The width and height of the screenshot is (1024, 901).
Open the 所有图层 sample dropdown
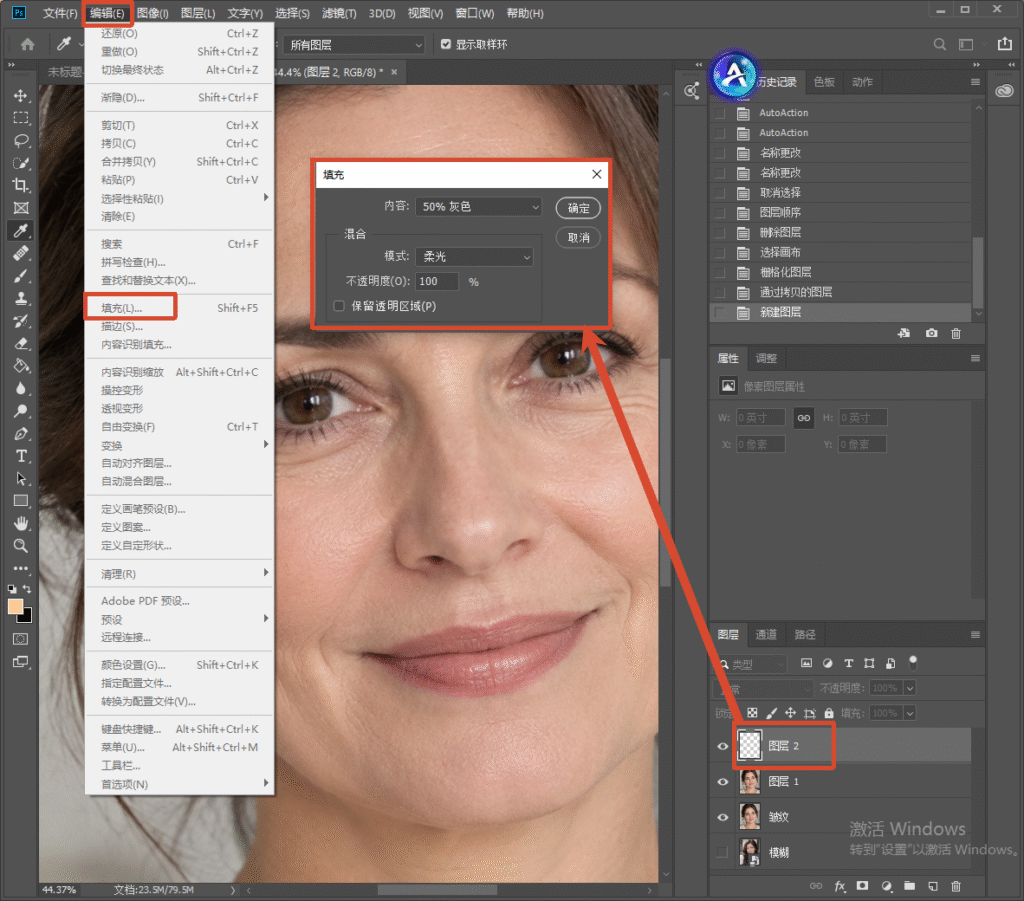coord(354,45)
